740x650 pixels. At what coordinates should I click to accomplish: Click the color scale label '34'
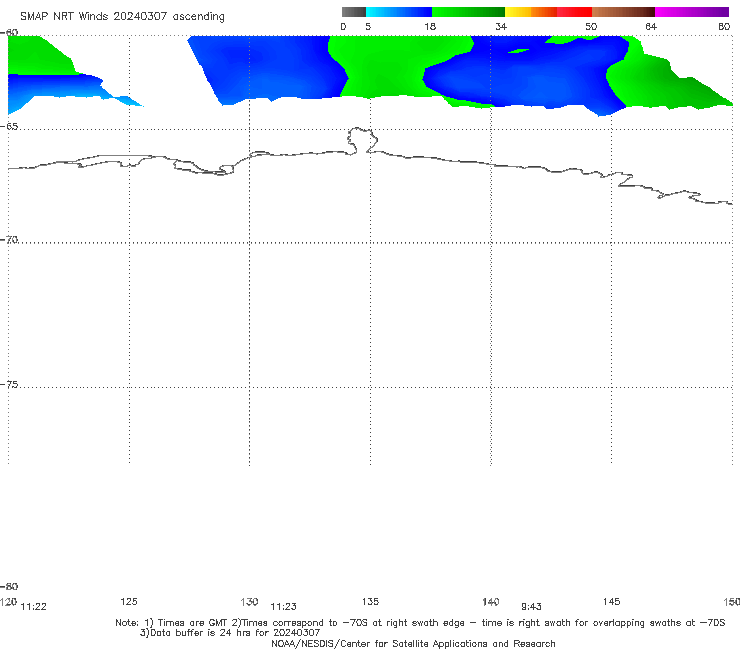[501, 26]
